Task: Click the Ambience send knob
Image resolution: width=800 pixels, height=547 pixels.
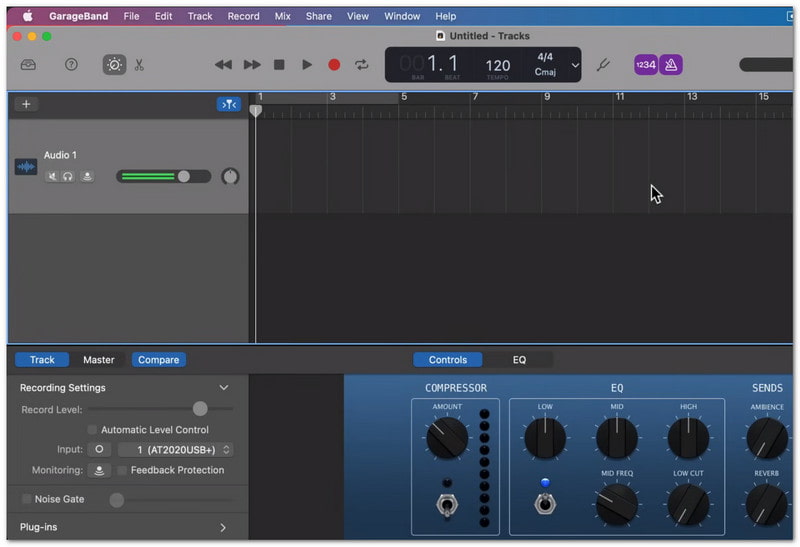Action: pyautogui.click(x=767, y=438)
